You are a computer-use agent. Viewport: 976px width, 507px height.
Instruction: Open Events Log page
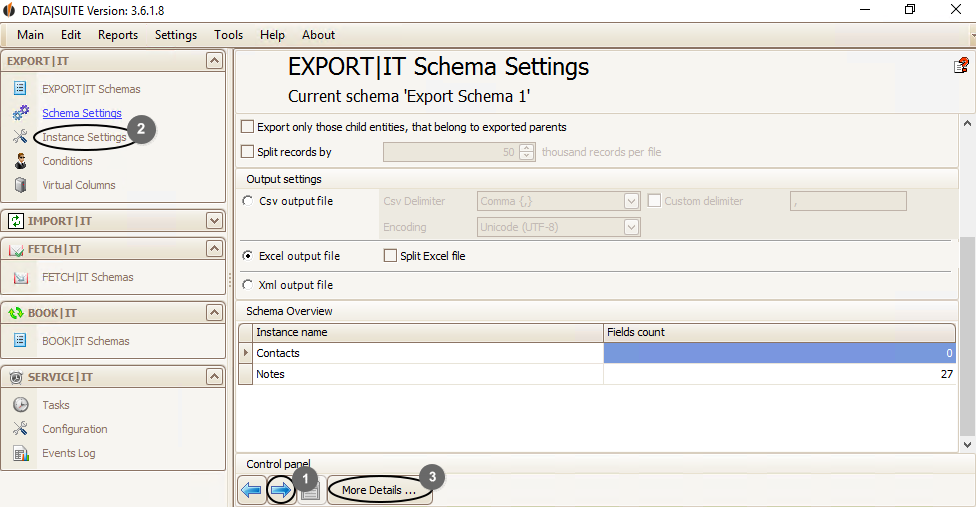pyautogui.click(x=69, y=454)
